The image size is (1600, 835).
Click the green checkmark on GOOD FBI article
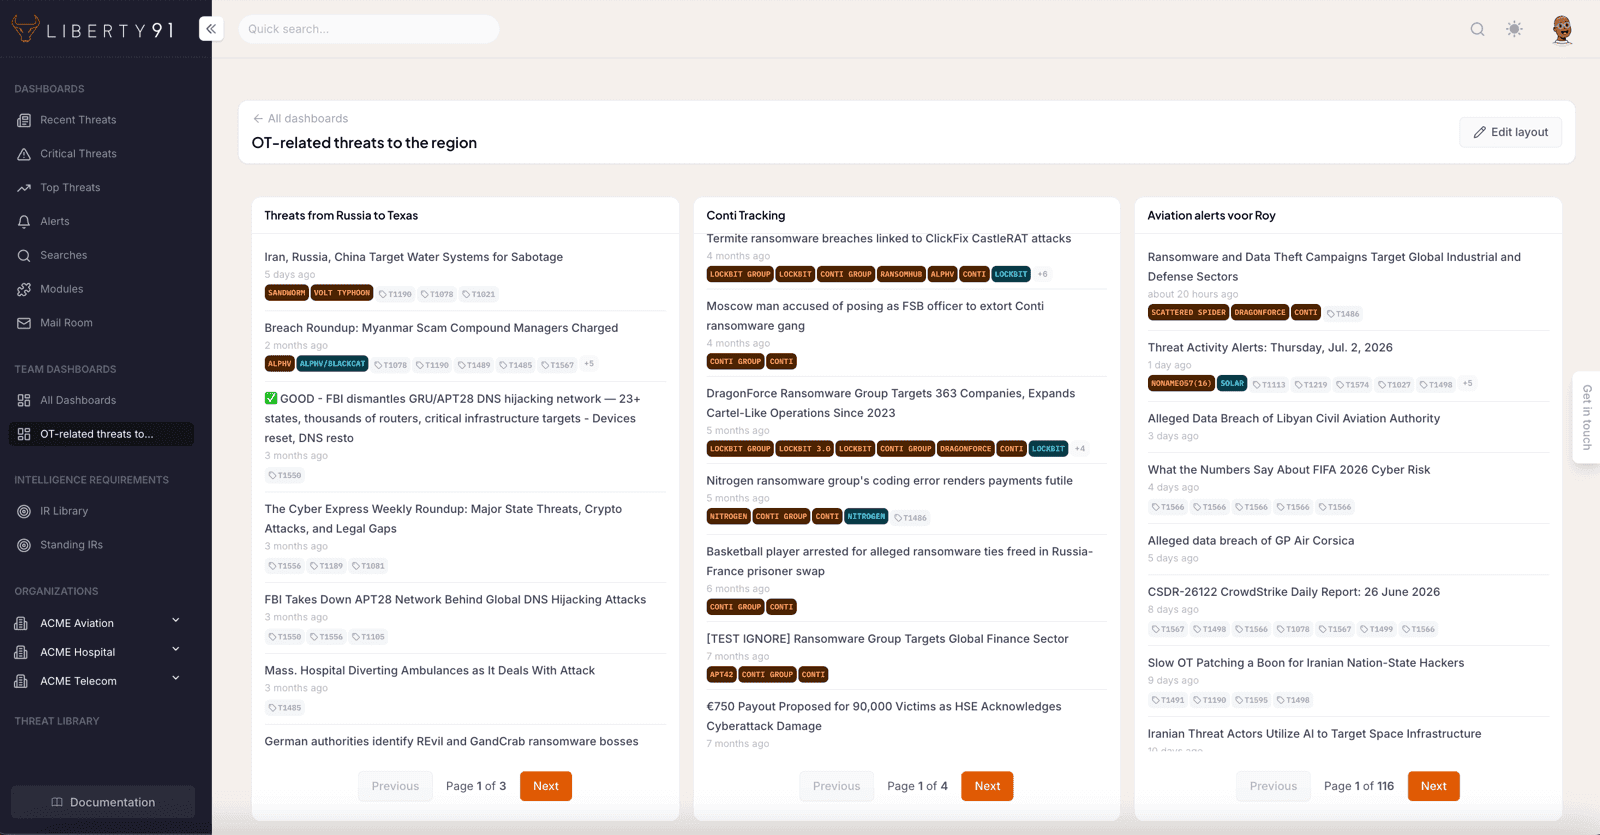[271, 398]
